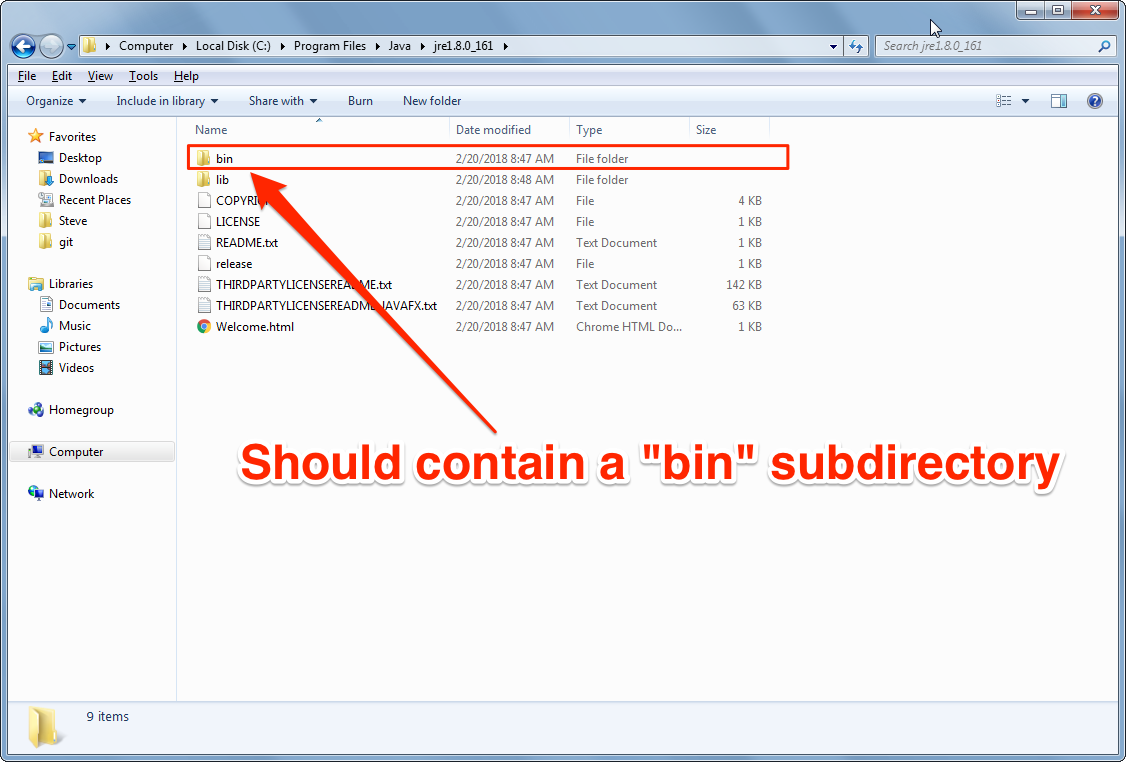
Task: Click 2/20/2018 8:48 AM date for lib
Action: (504, 180)
